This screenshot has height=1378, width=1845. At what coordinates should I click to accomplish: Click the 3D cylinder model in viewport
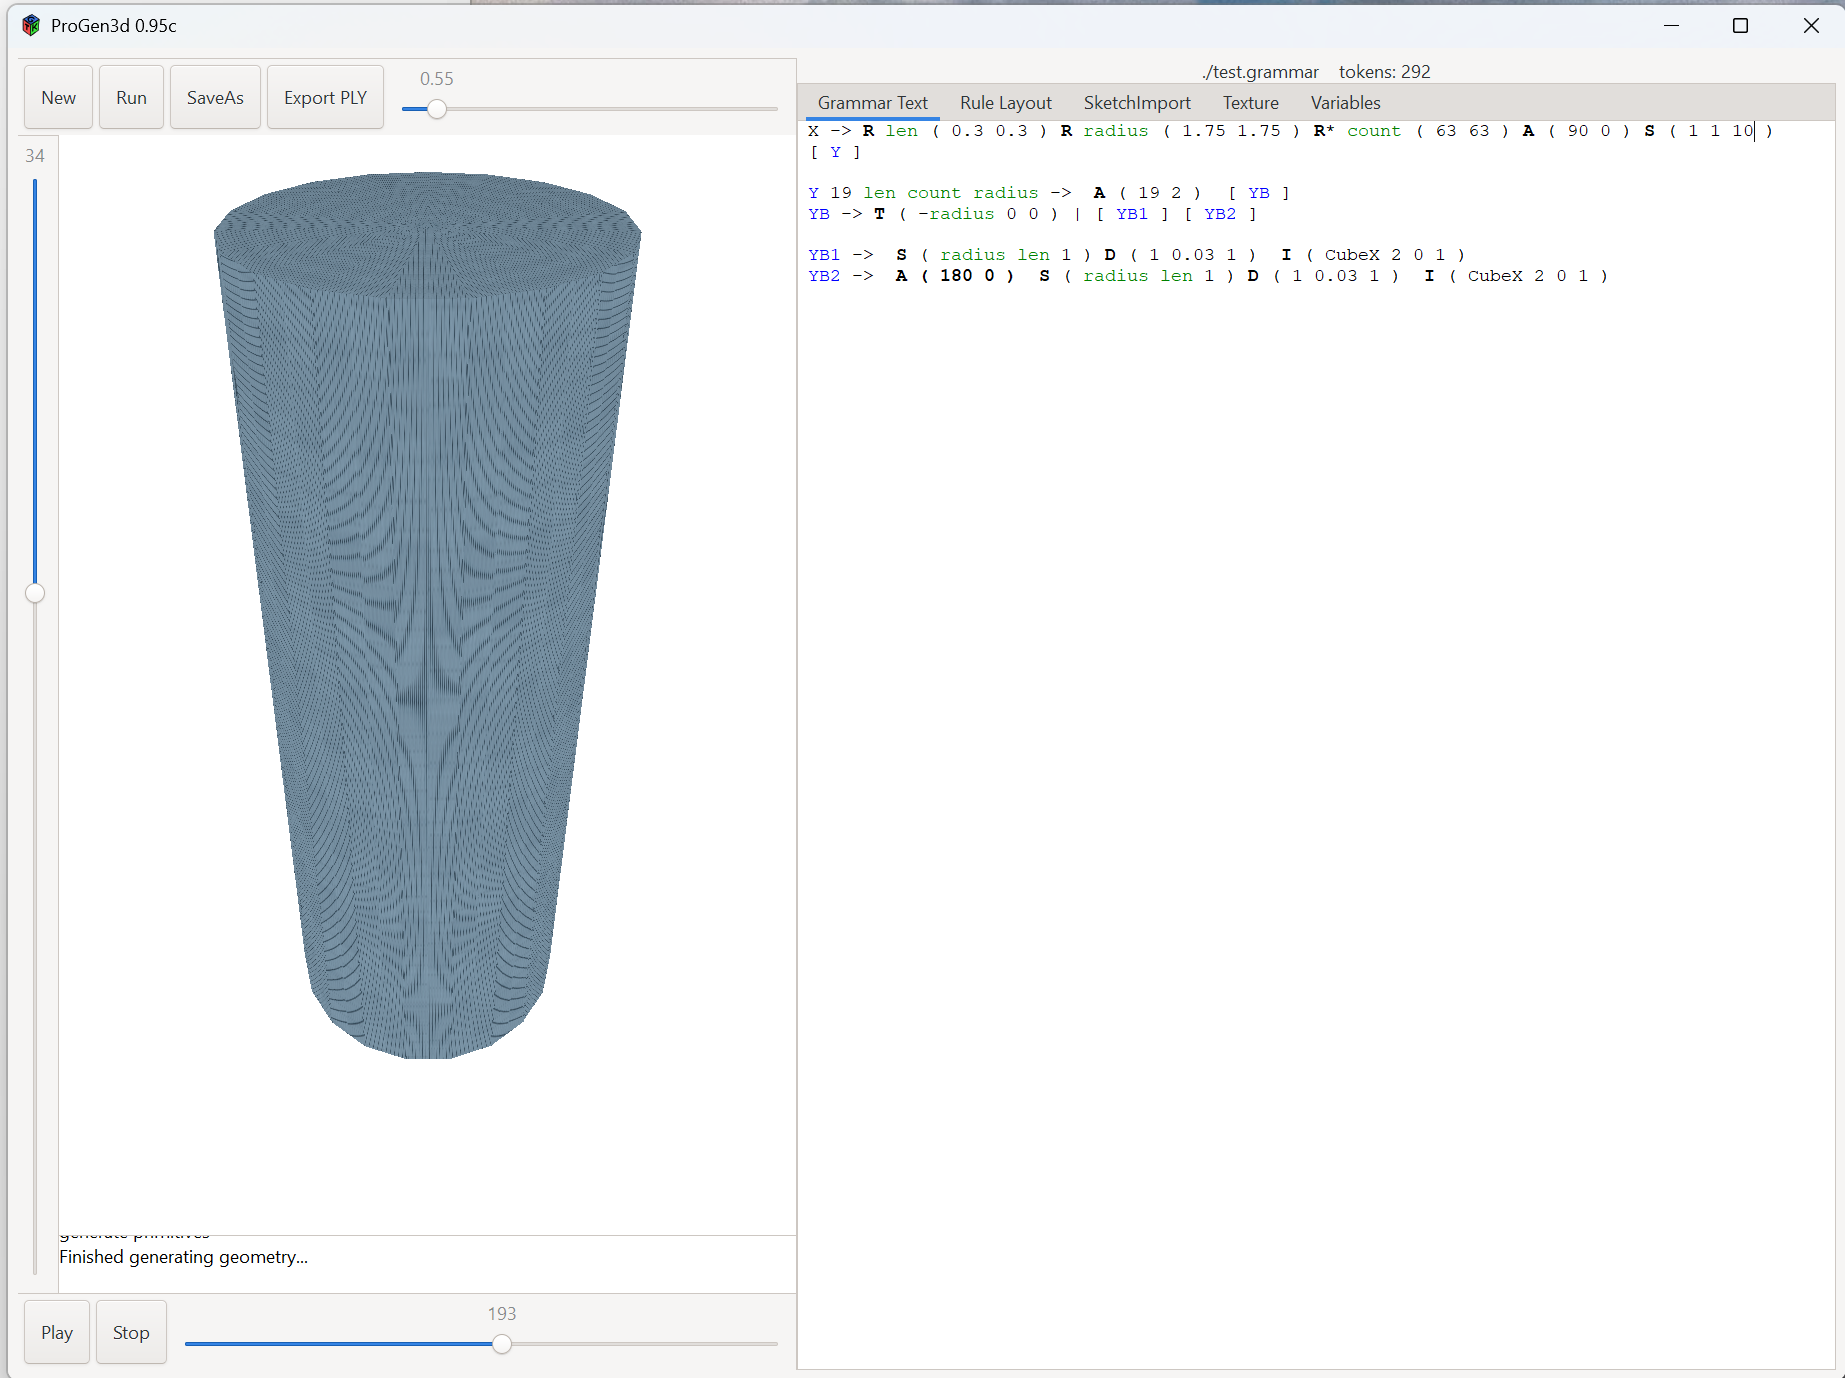[428, 615]
